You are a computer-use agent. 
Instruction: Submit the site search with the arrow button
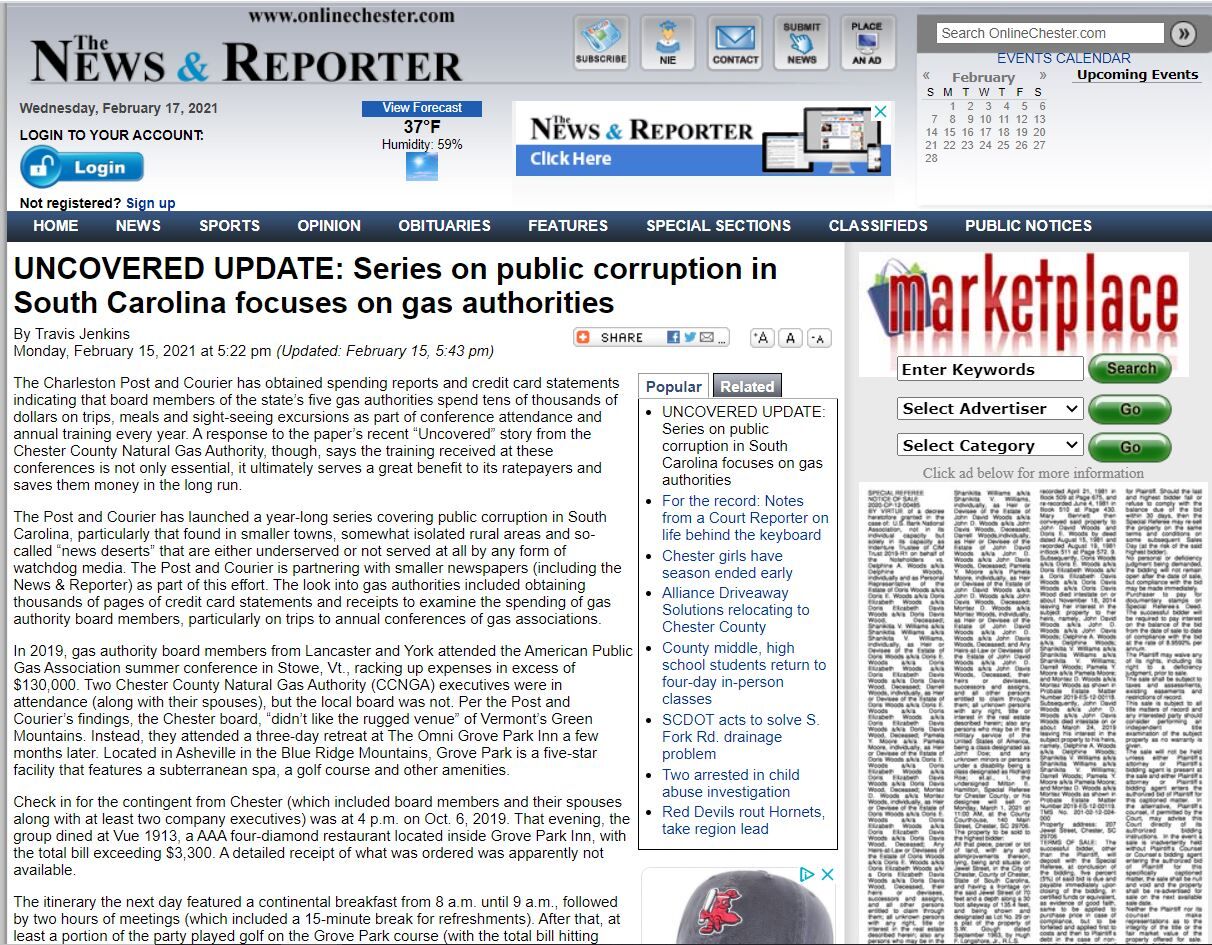coord(1183,33)
